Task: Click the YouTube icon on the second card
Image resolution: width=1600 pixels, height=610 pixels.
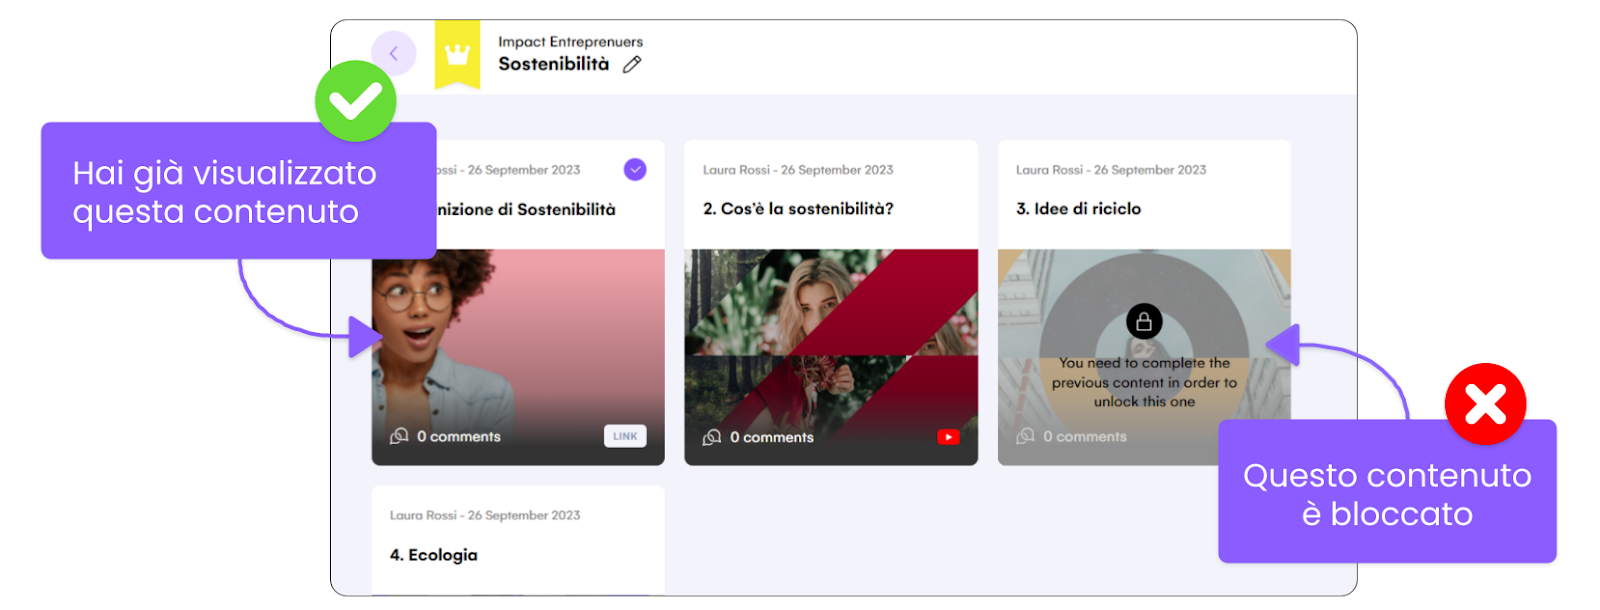Action: click(x=948, y=437)
